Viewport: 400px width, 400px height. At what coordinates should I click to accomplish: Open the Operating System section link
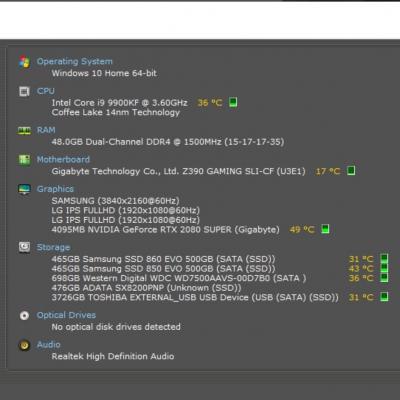[x=75, y=62]
